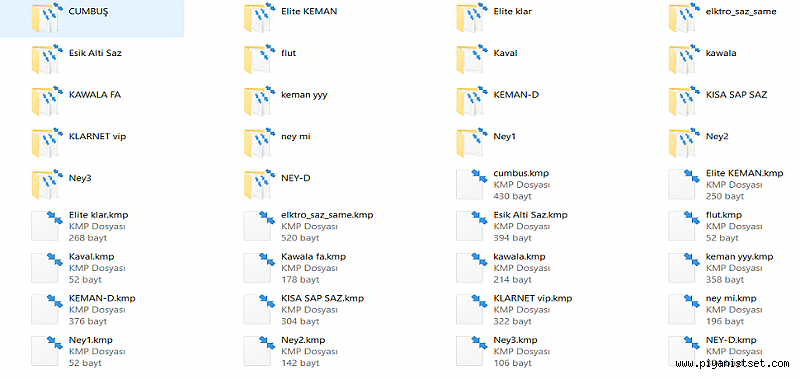This screenshot has width=800, height=379.
Task: Click the '520 bayt' size text
Action: pyautogui.click(x=300, y=238)
